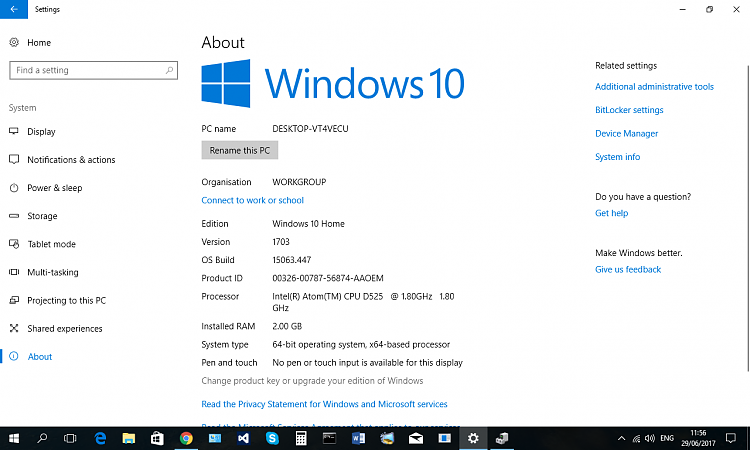Click the ENG language indicator

coord(667,438)
